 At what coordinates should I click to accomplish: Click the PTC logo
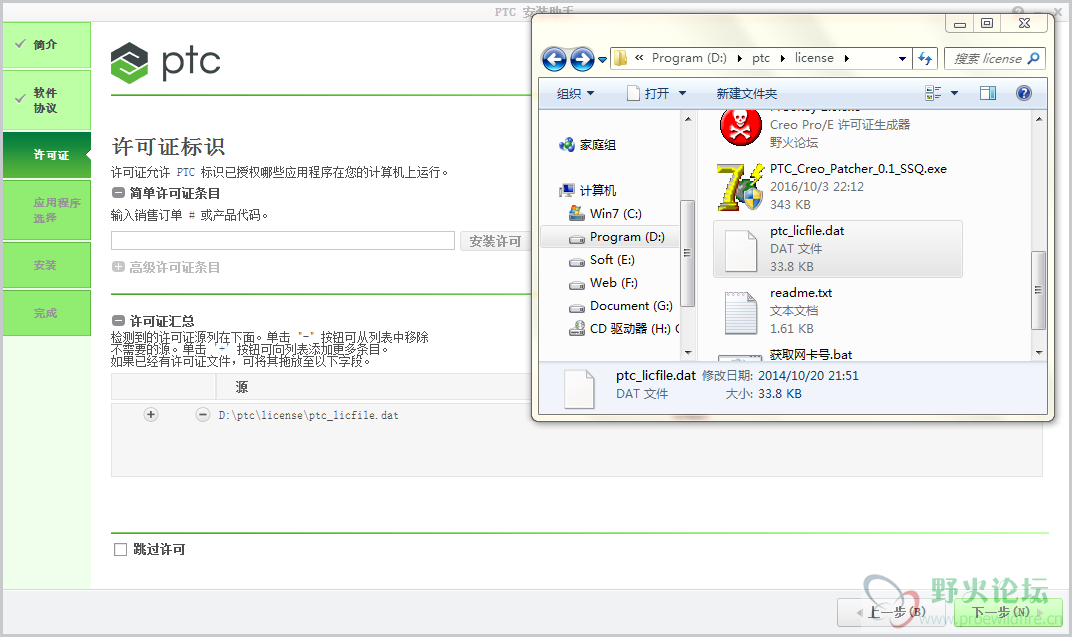(165, 62)
